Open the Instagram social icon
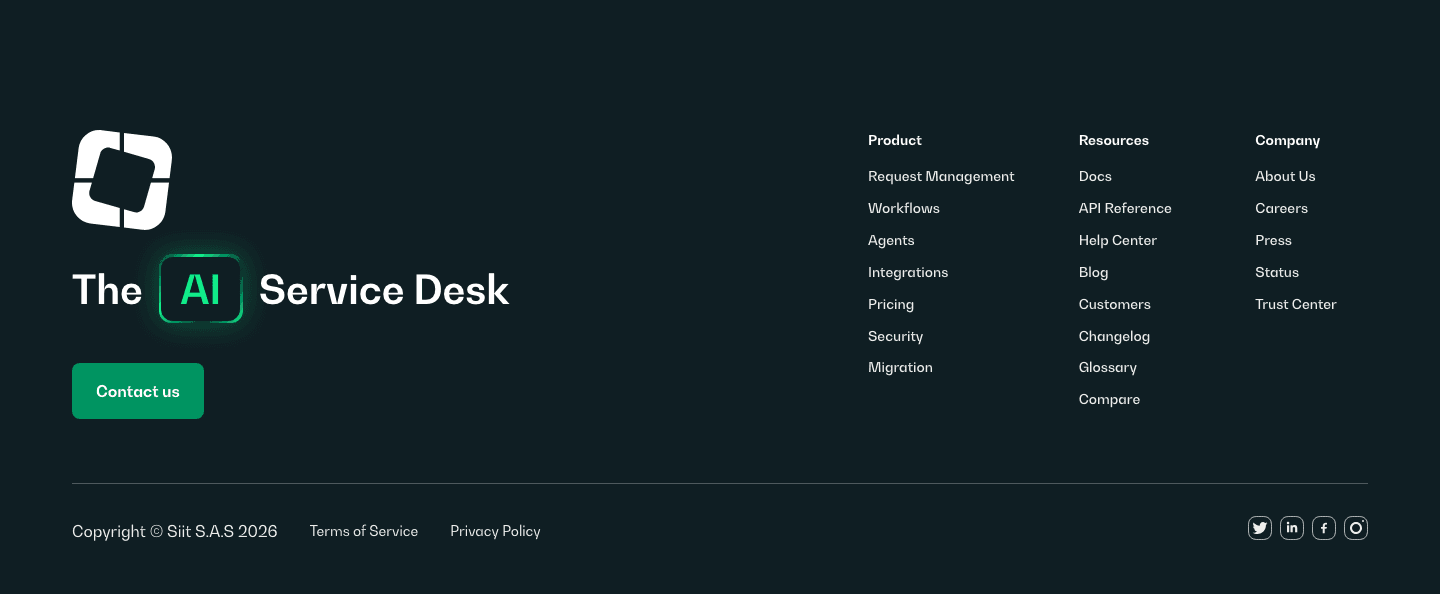1440x594 pixels. tap(1356, 528)
